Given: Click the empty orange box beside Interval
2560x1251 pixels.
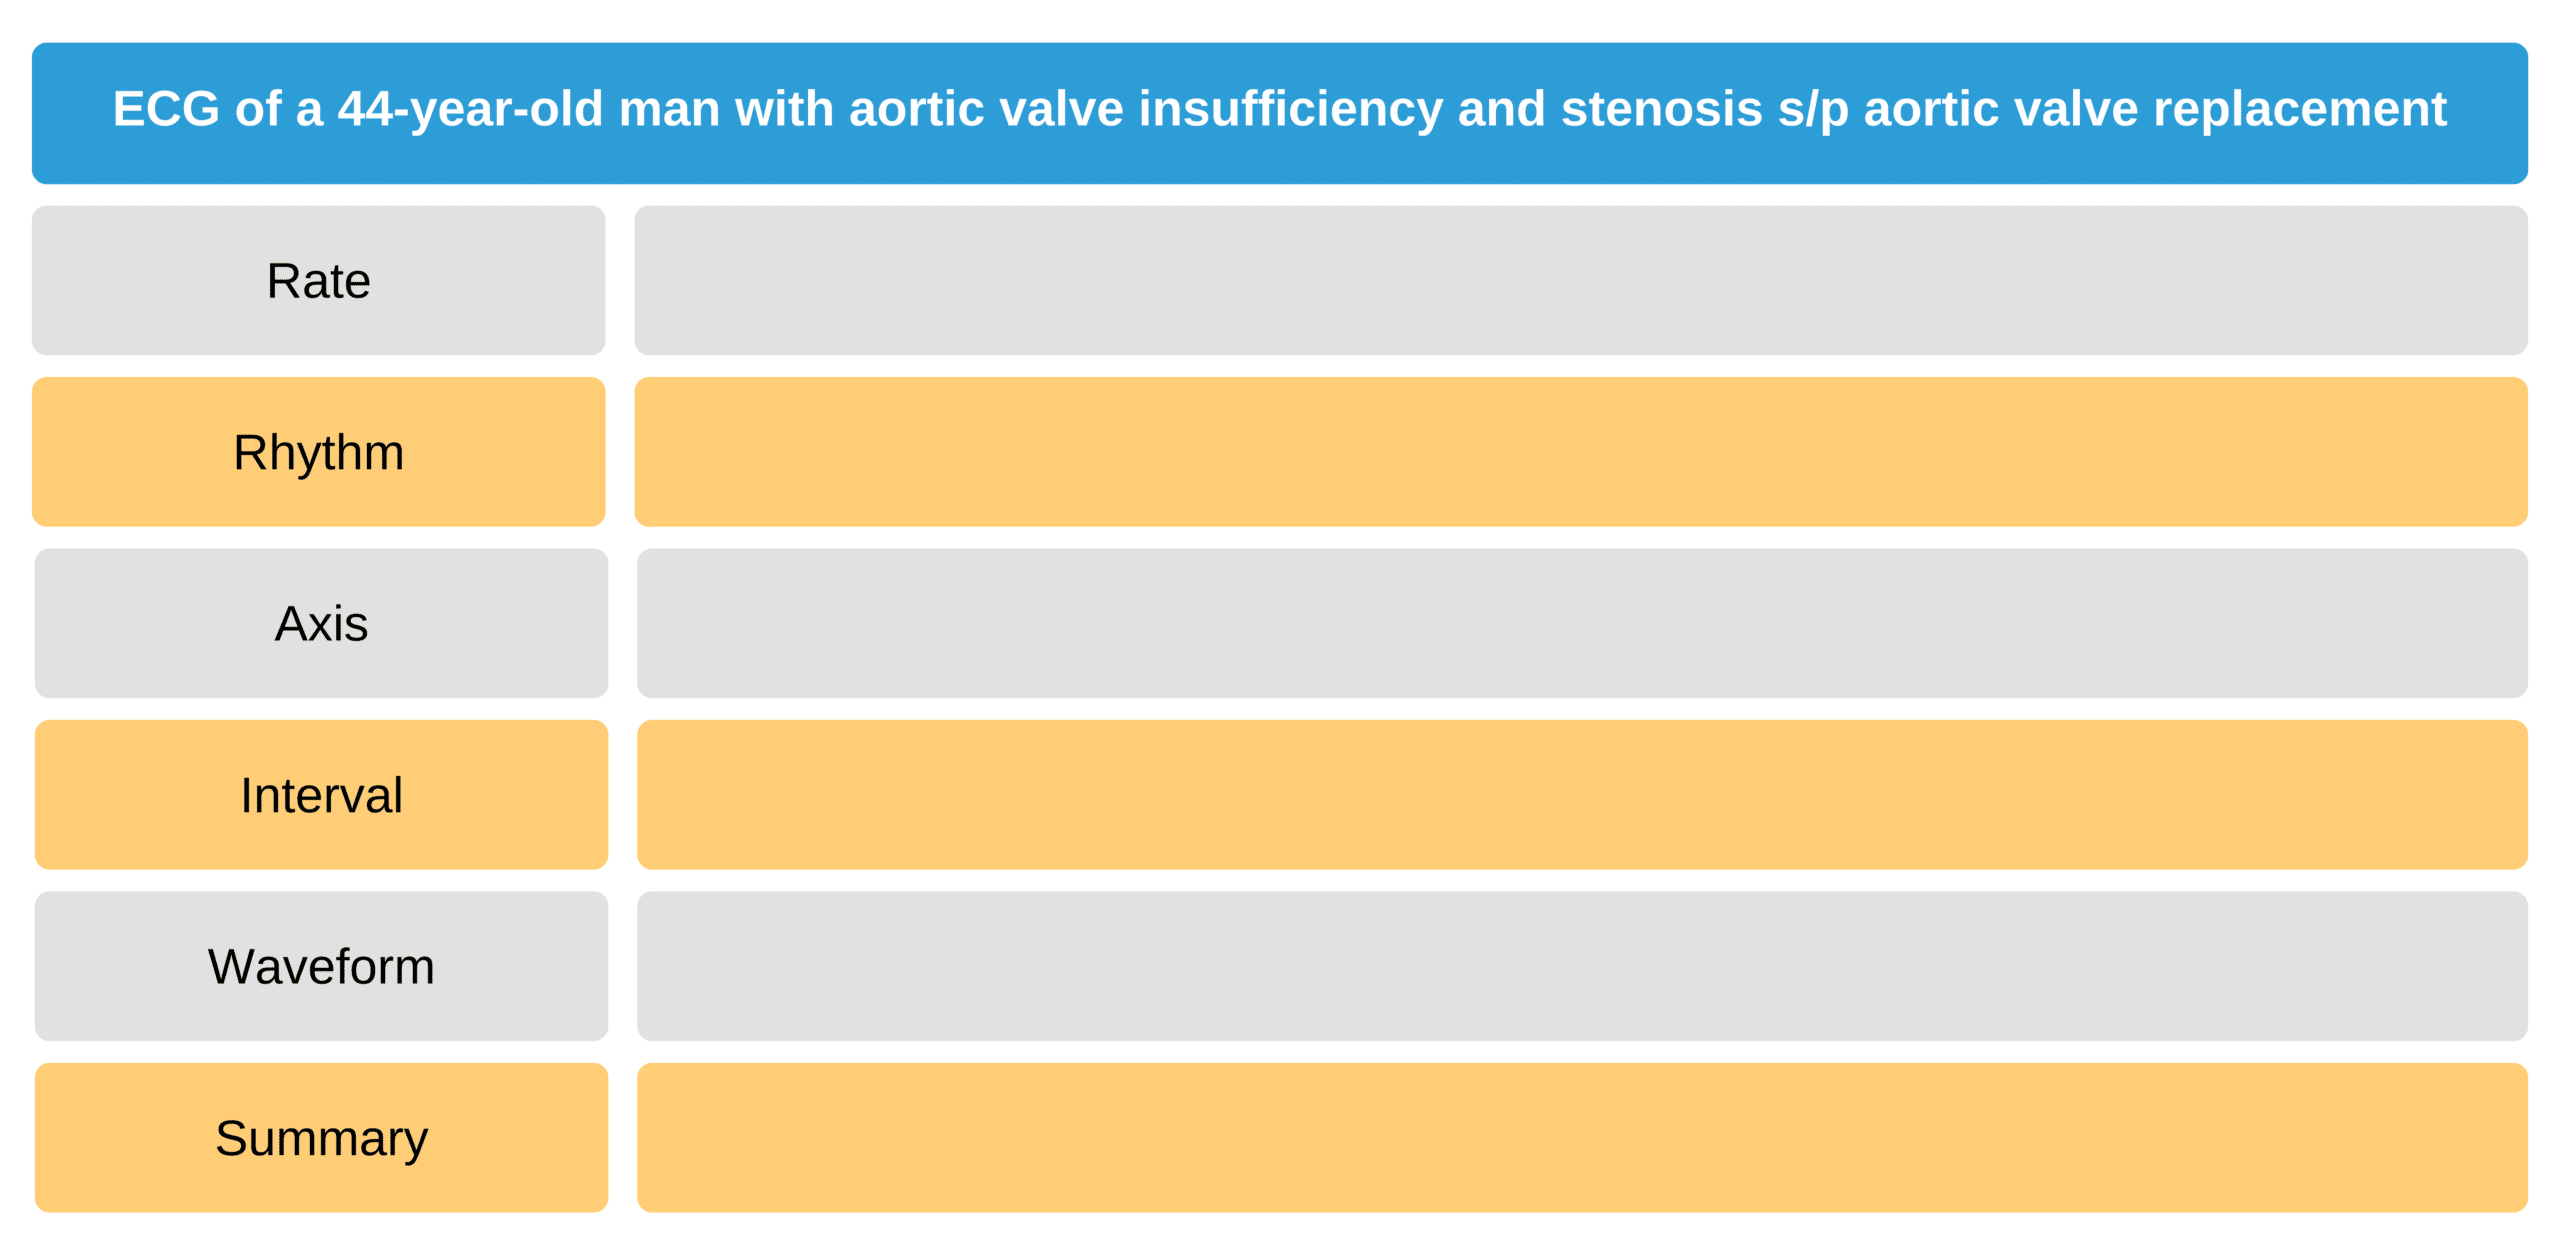Looking at the screenshot, I should coord(1581,795).
